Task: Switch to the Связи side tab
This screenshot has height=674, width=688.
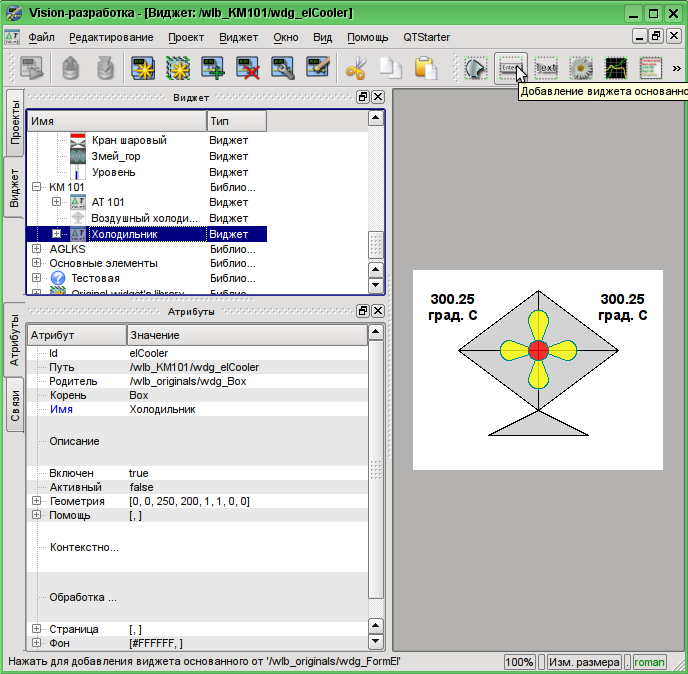Action: [x=14, y=406]
